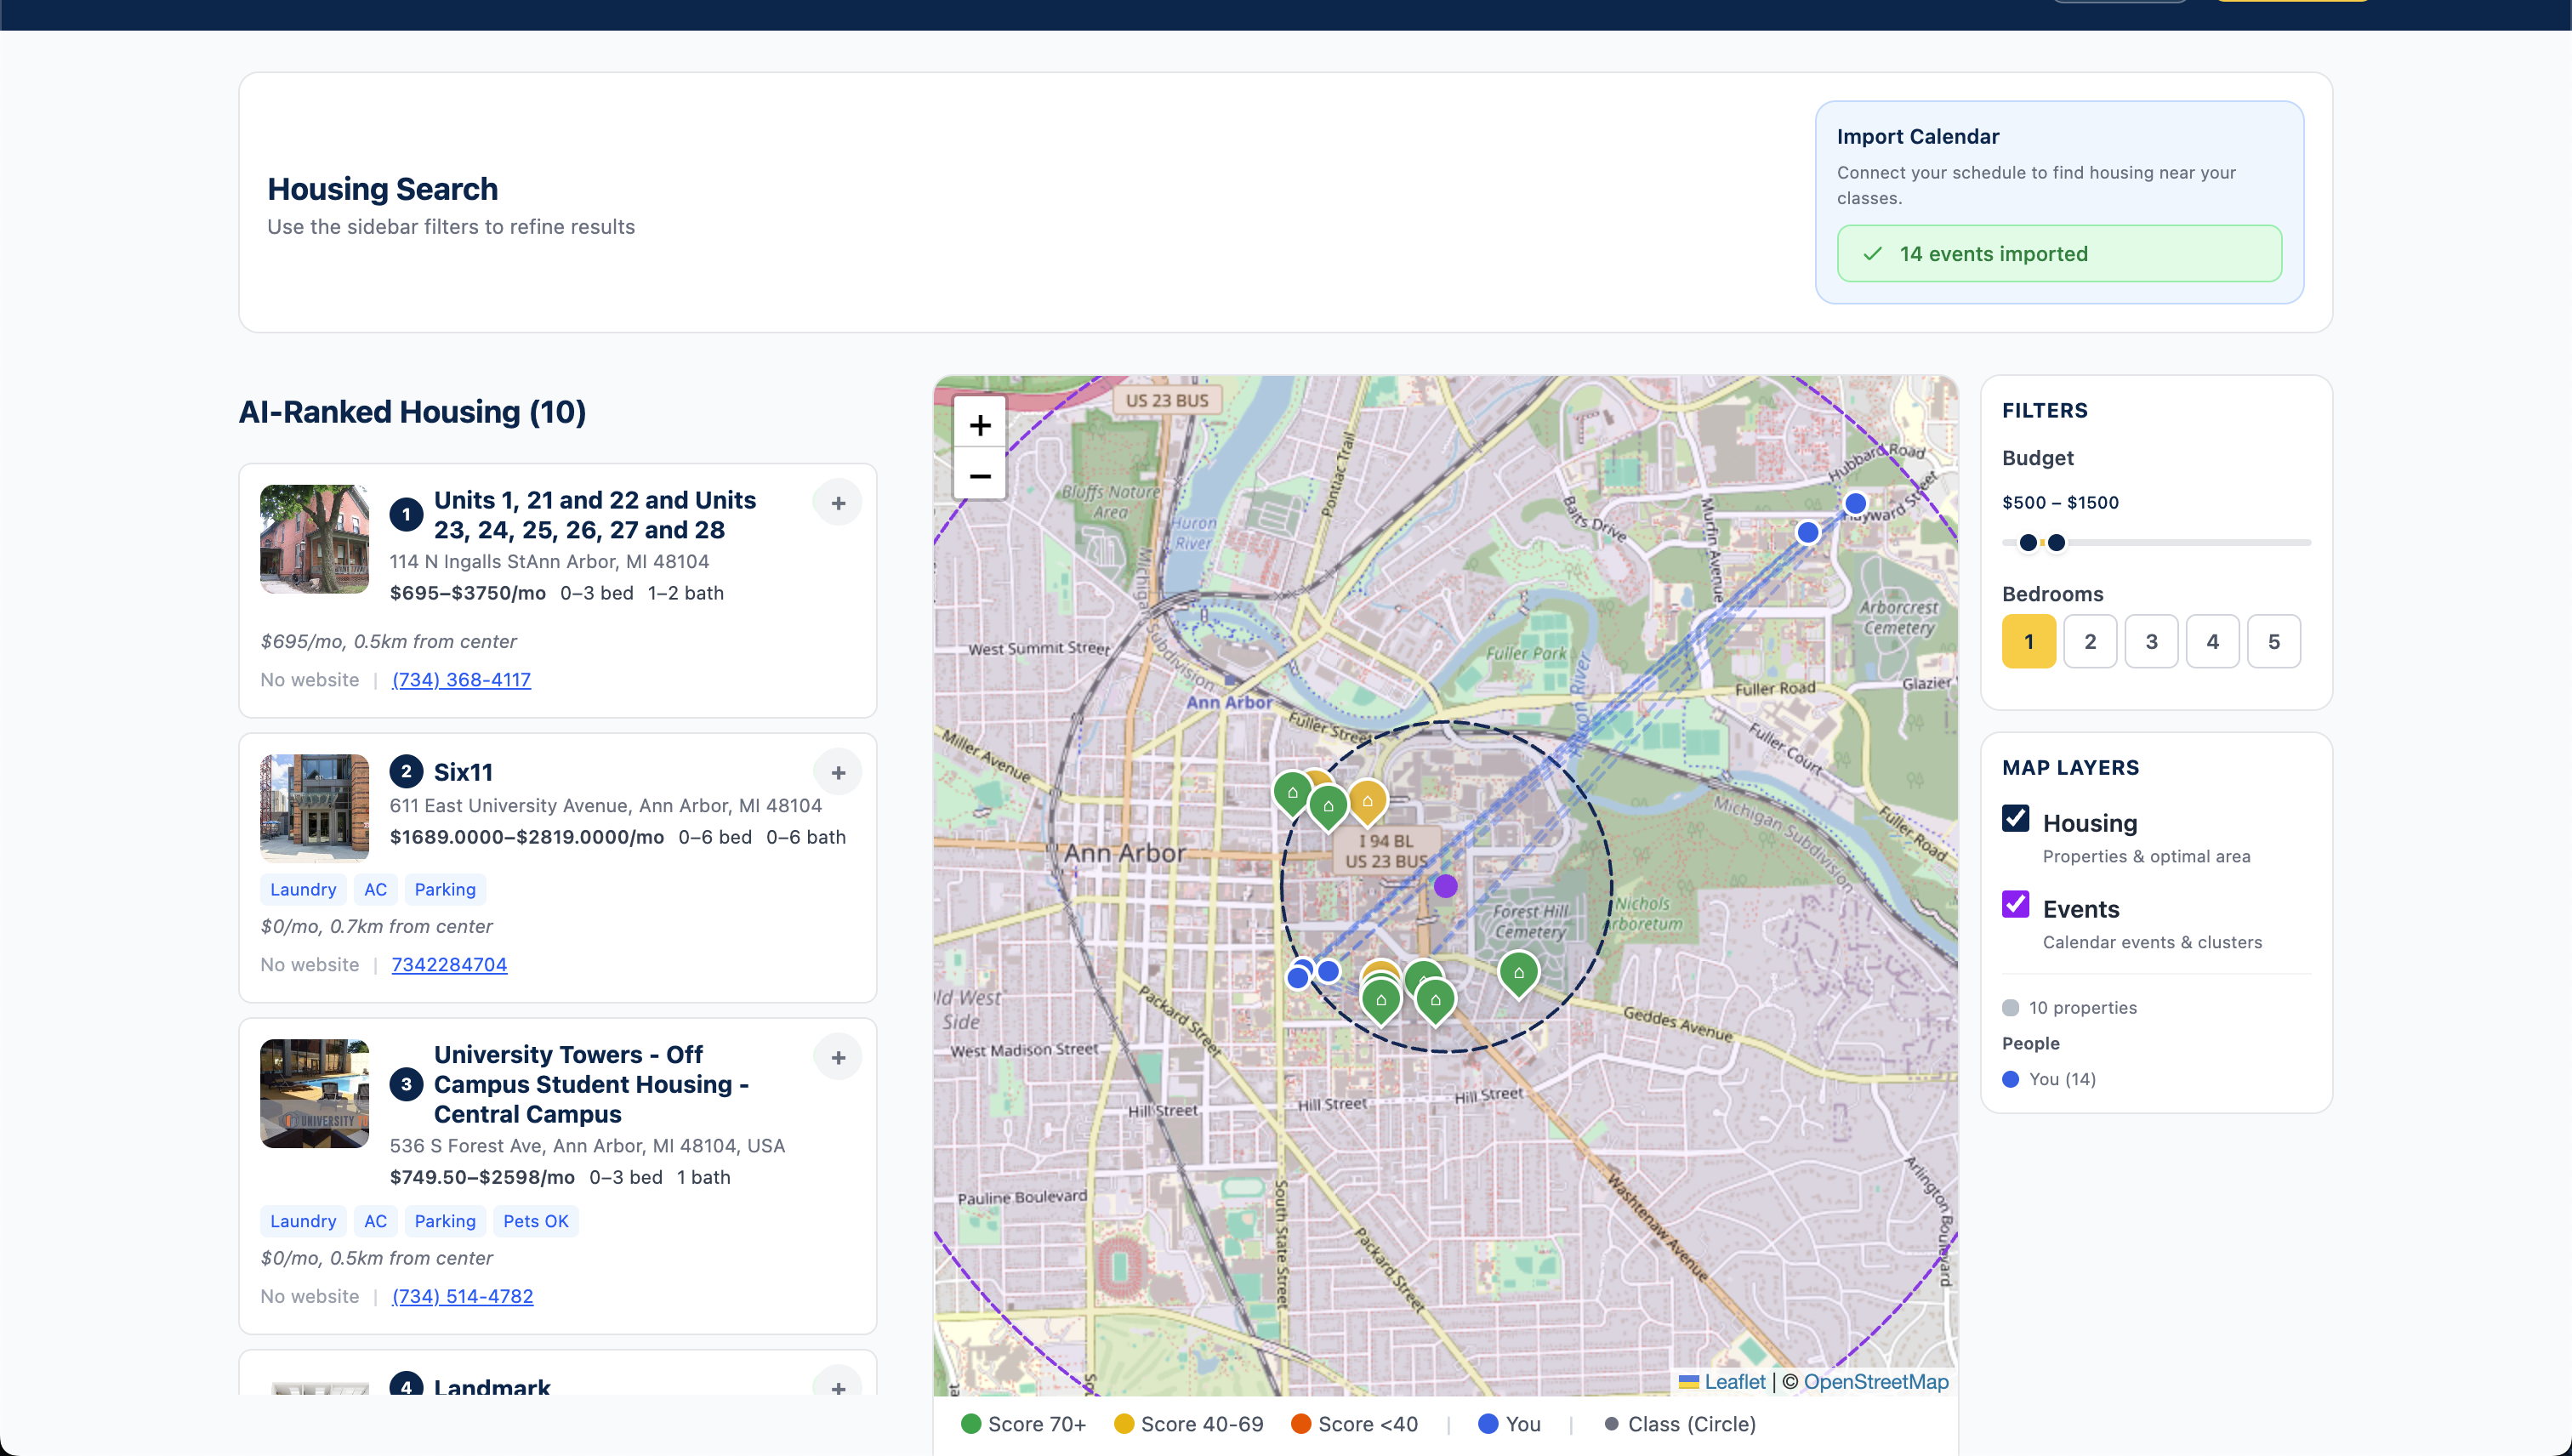Click the purple cluster center marker
The image size is (2572, 1456).
click(x=1445, y=886)
